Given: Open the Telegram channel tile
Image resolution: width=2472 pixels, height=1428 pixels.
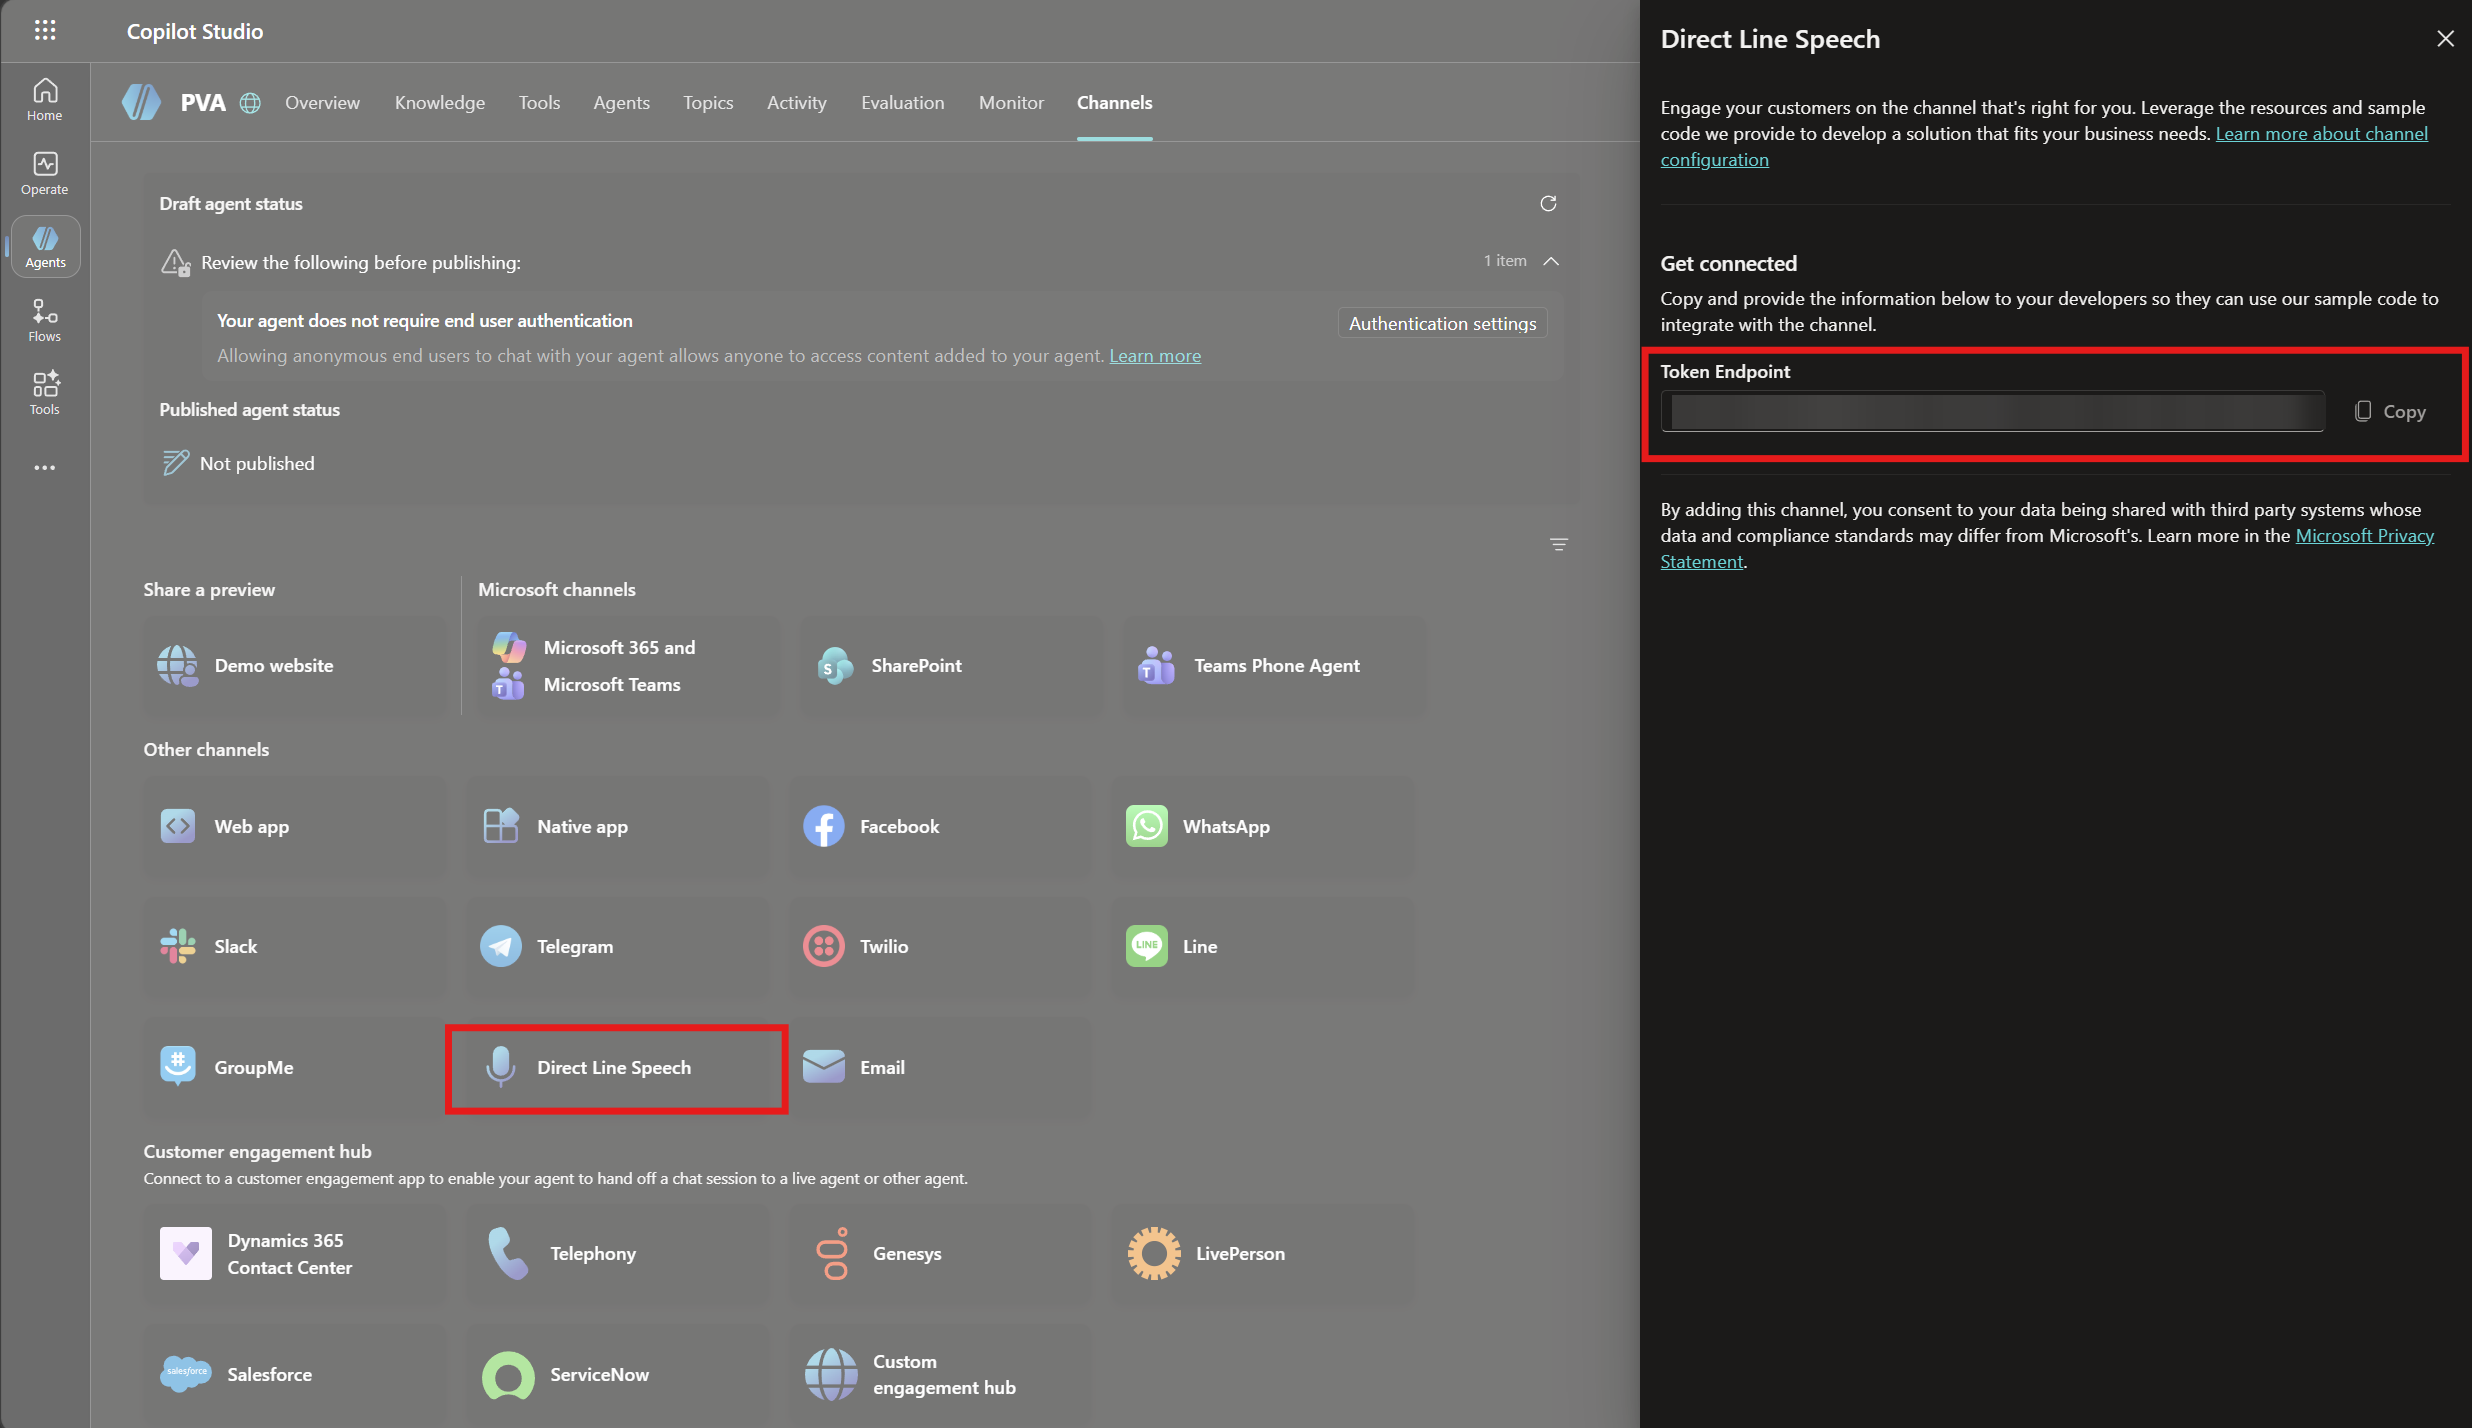Looking at the screenshot, I should 618,947.
